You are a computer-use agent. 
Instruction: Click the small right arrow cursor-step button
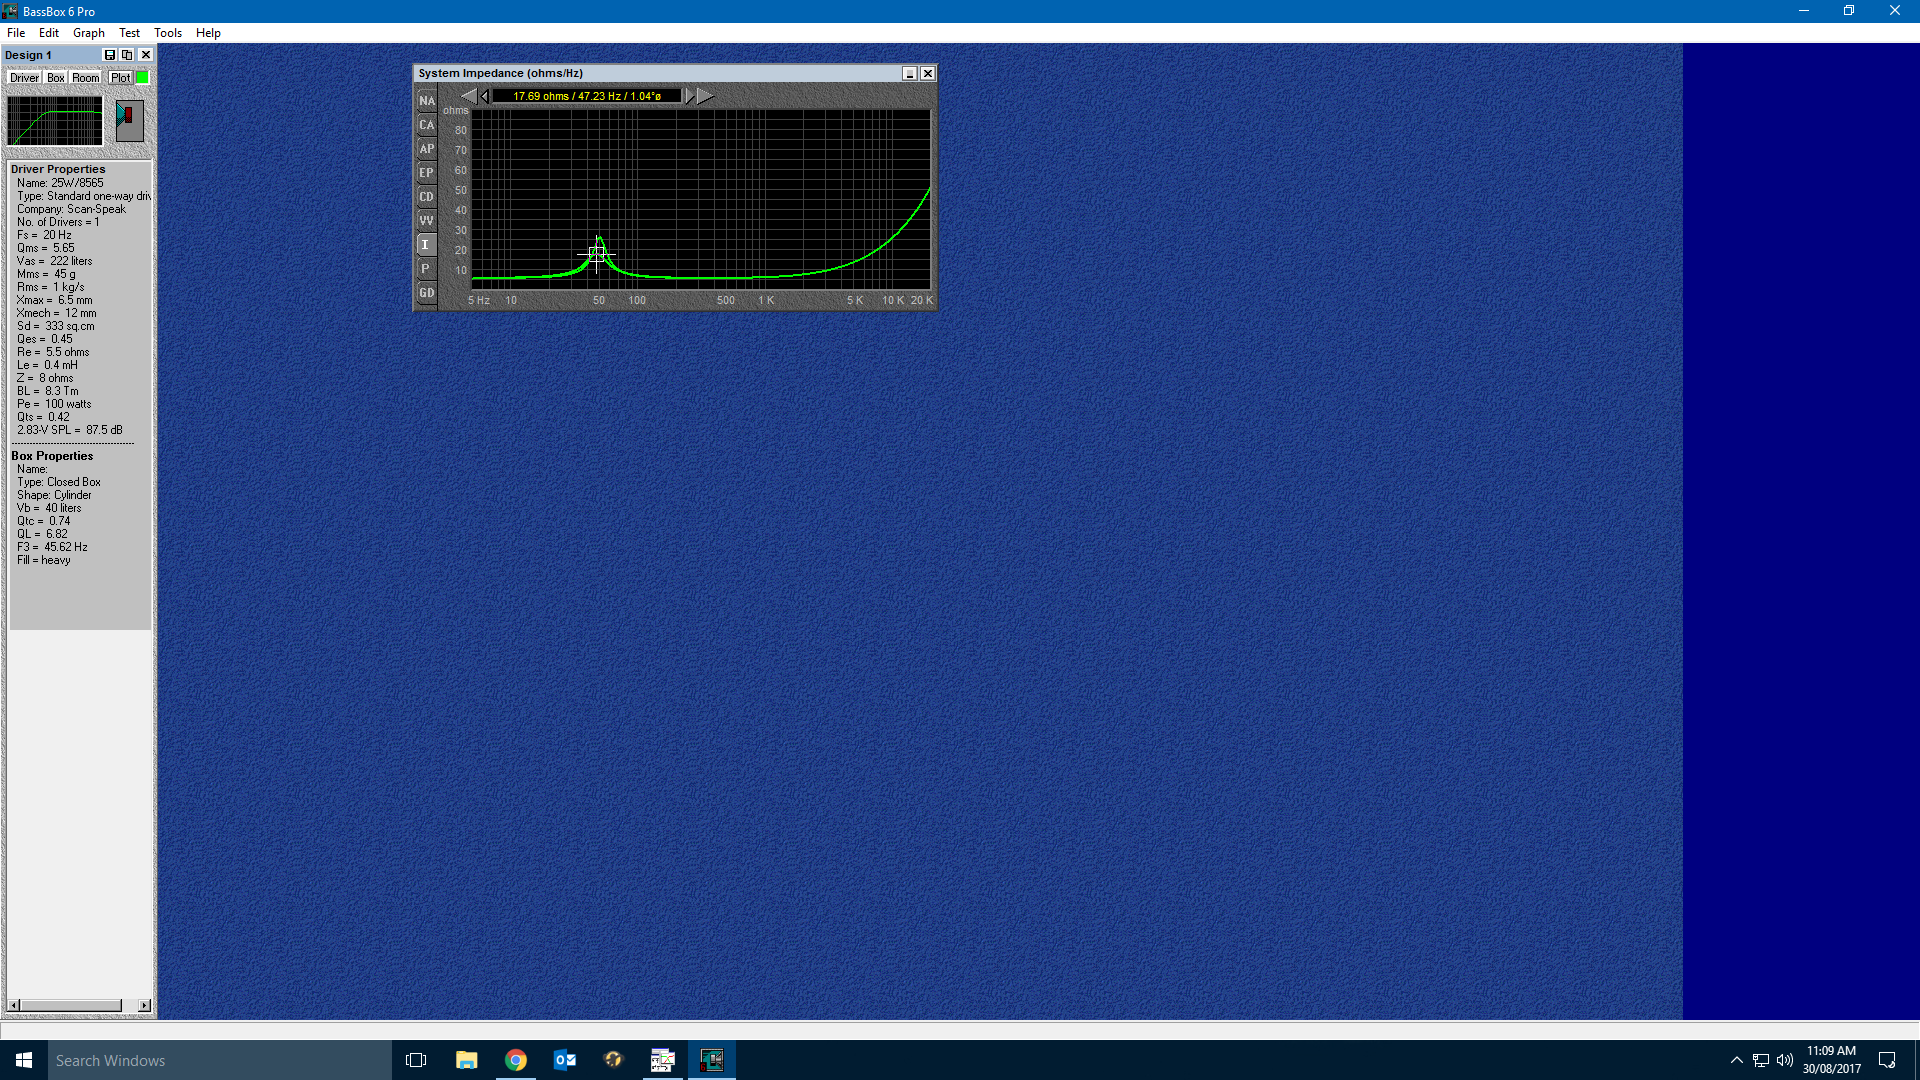(x=688, y=96)
